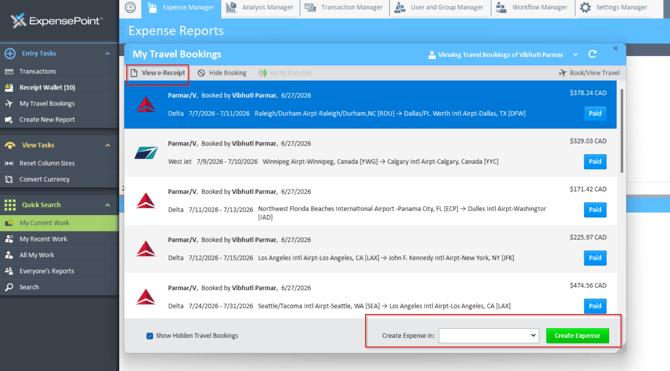Click the Everyone's Reports icon
The height and width of the screenshot is (371, 670).
coord(9,271)
